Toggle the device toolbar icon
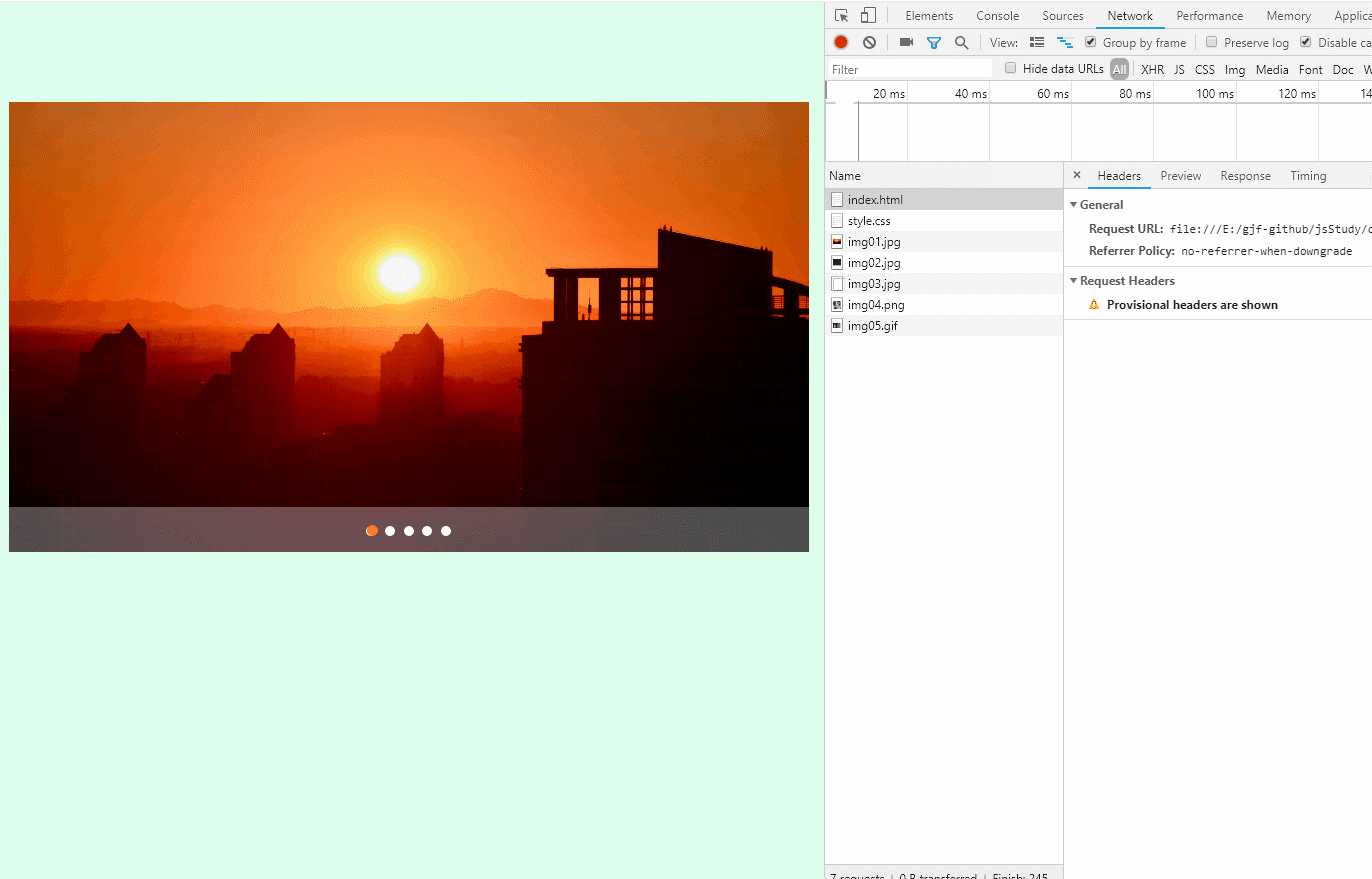 867,15
